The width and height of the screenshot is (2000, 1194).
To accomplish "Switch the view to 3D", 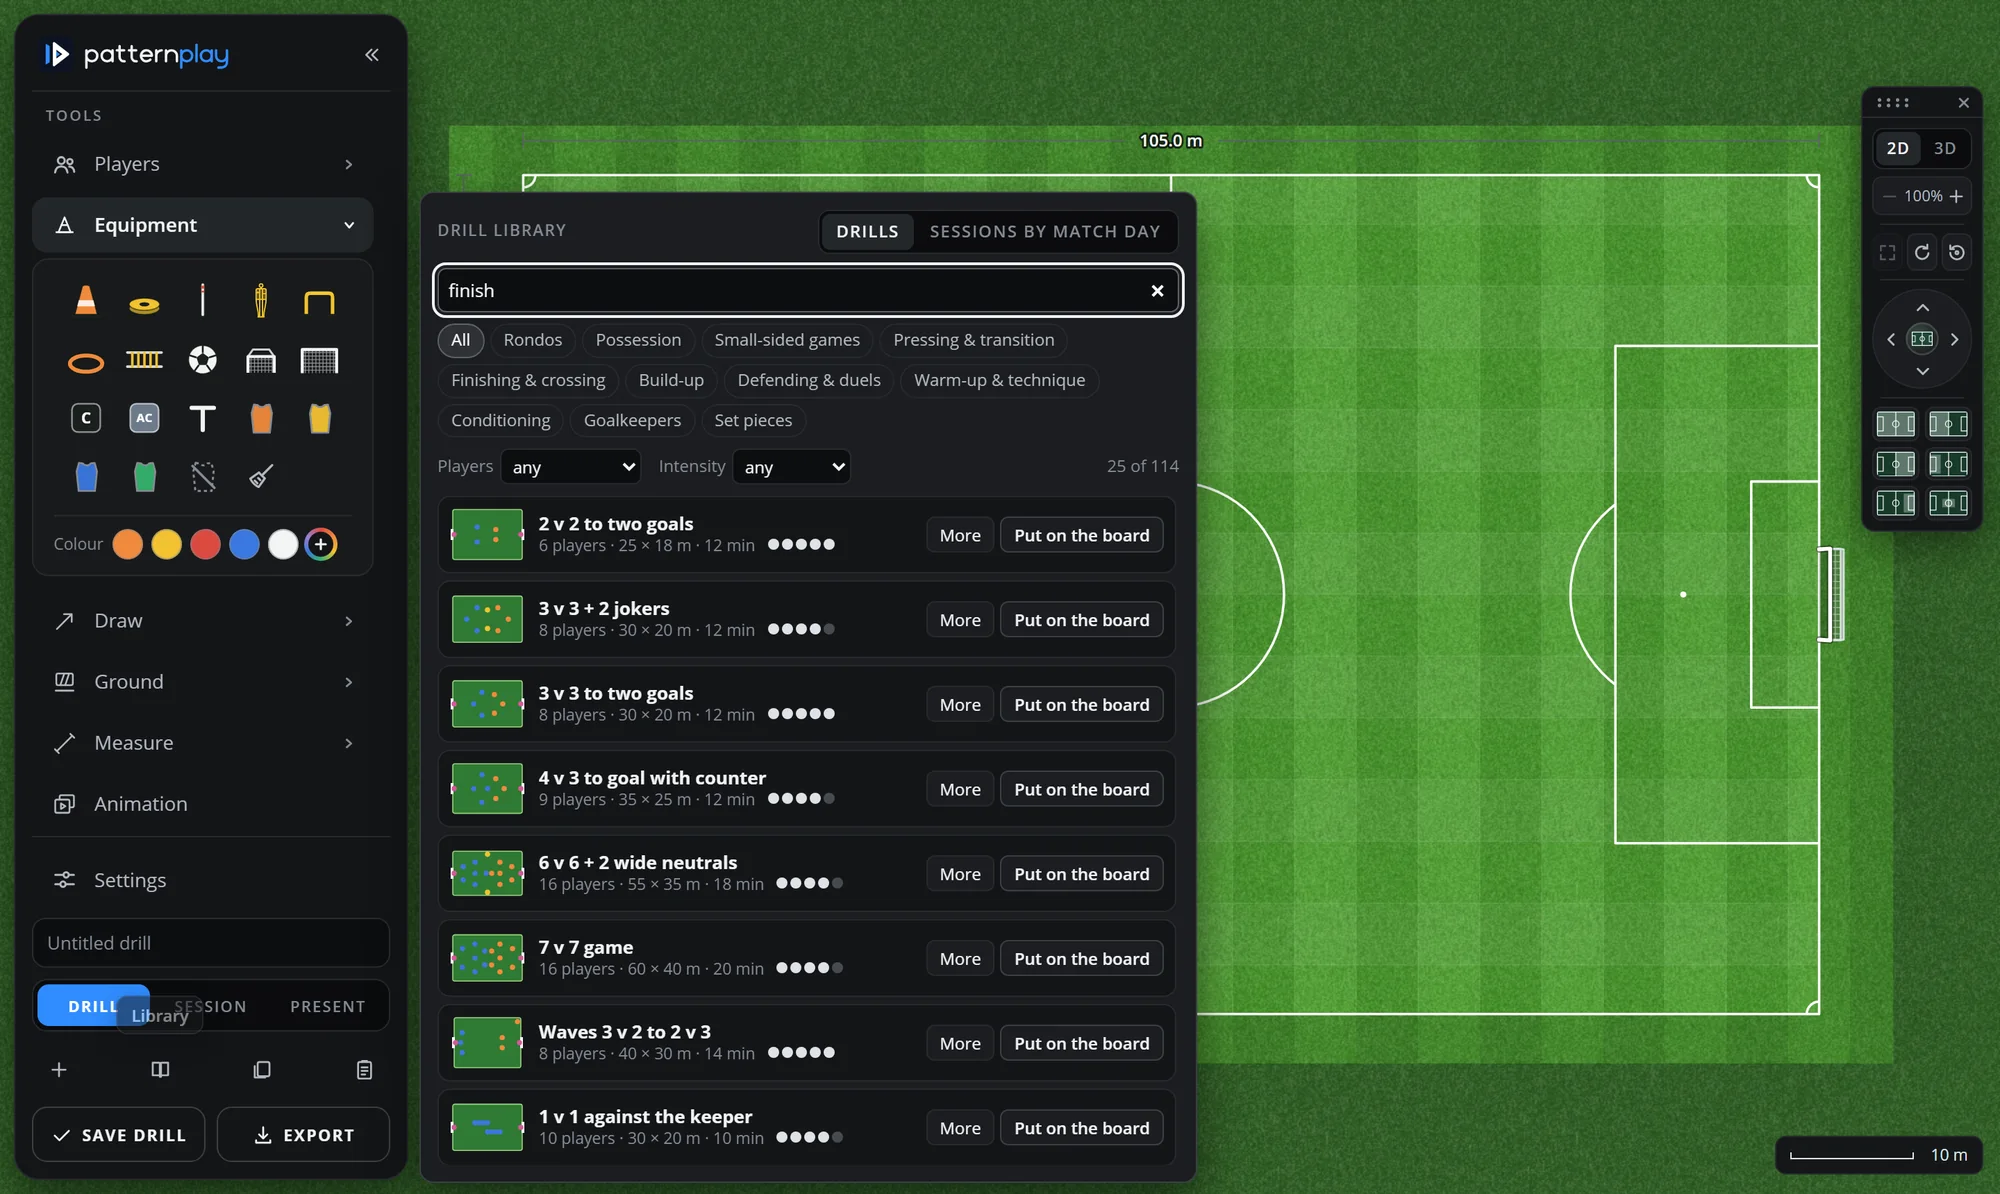I will 1944,148.
